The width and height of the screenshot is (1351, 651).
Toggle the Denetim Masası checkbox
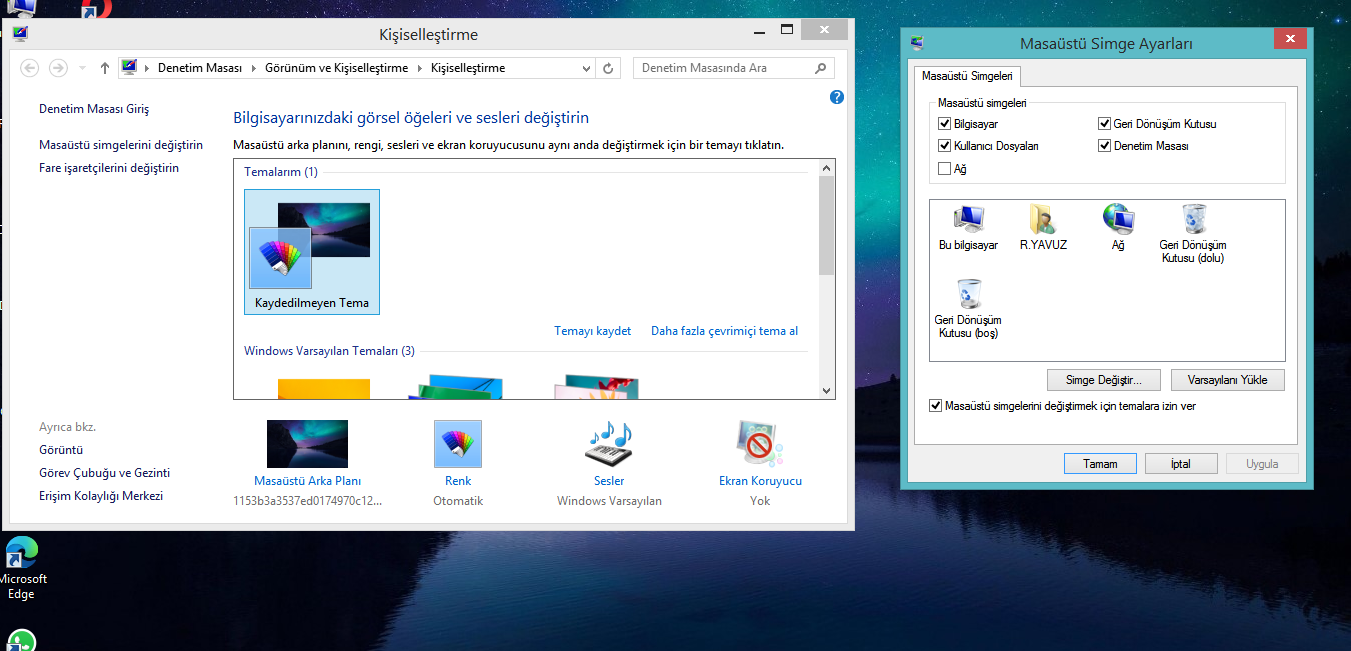pyautogui.click(x=1105, y=146)
